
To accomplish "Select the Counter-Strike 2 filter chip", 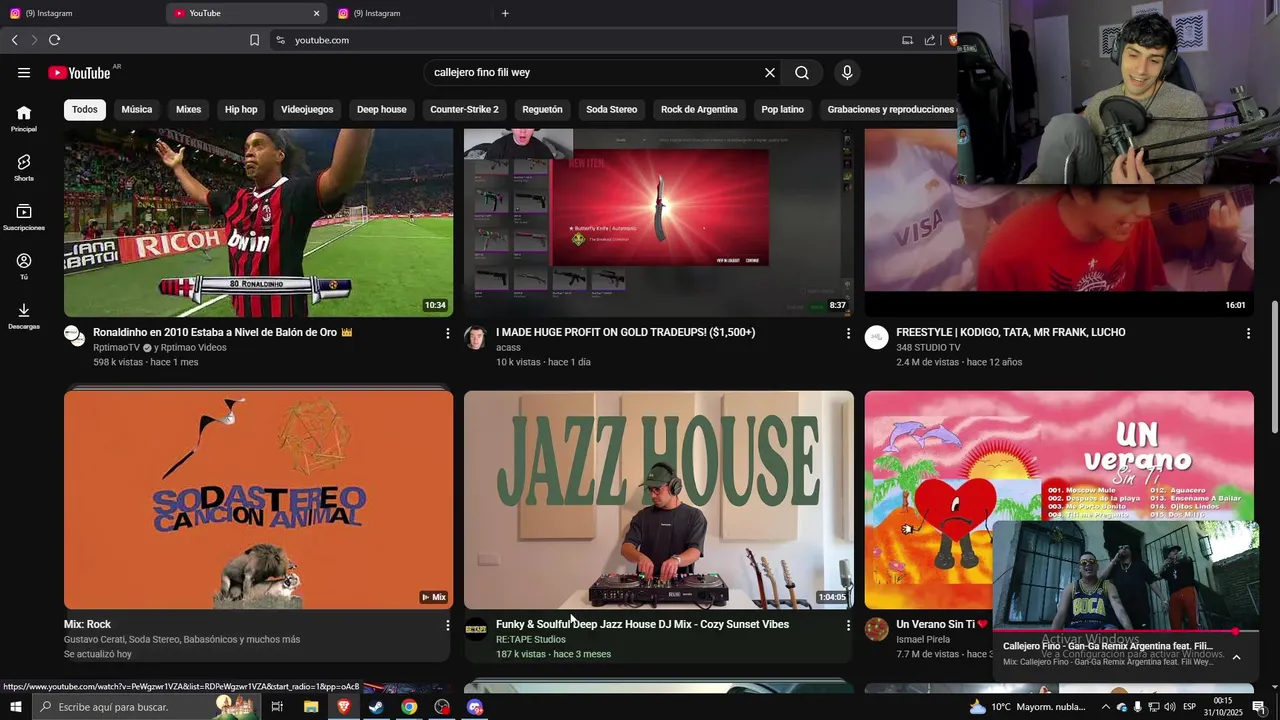I will 464,109.
